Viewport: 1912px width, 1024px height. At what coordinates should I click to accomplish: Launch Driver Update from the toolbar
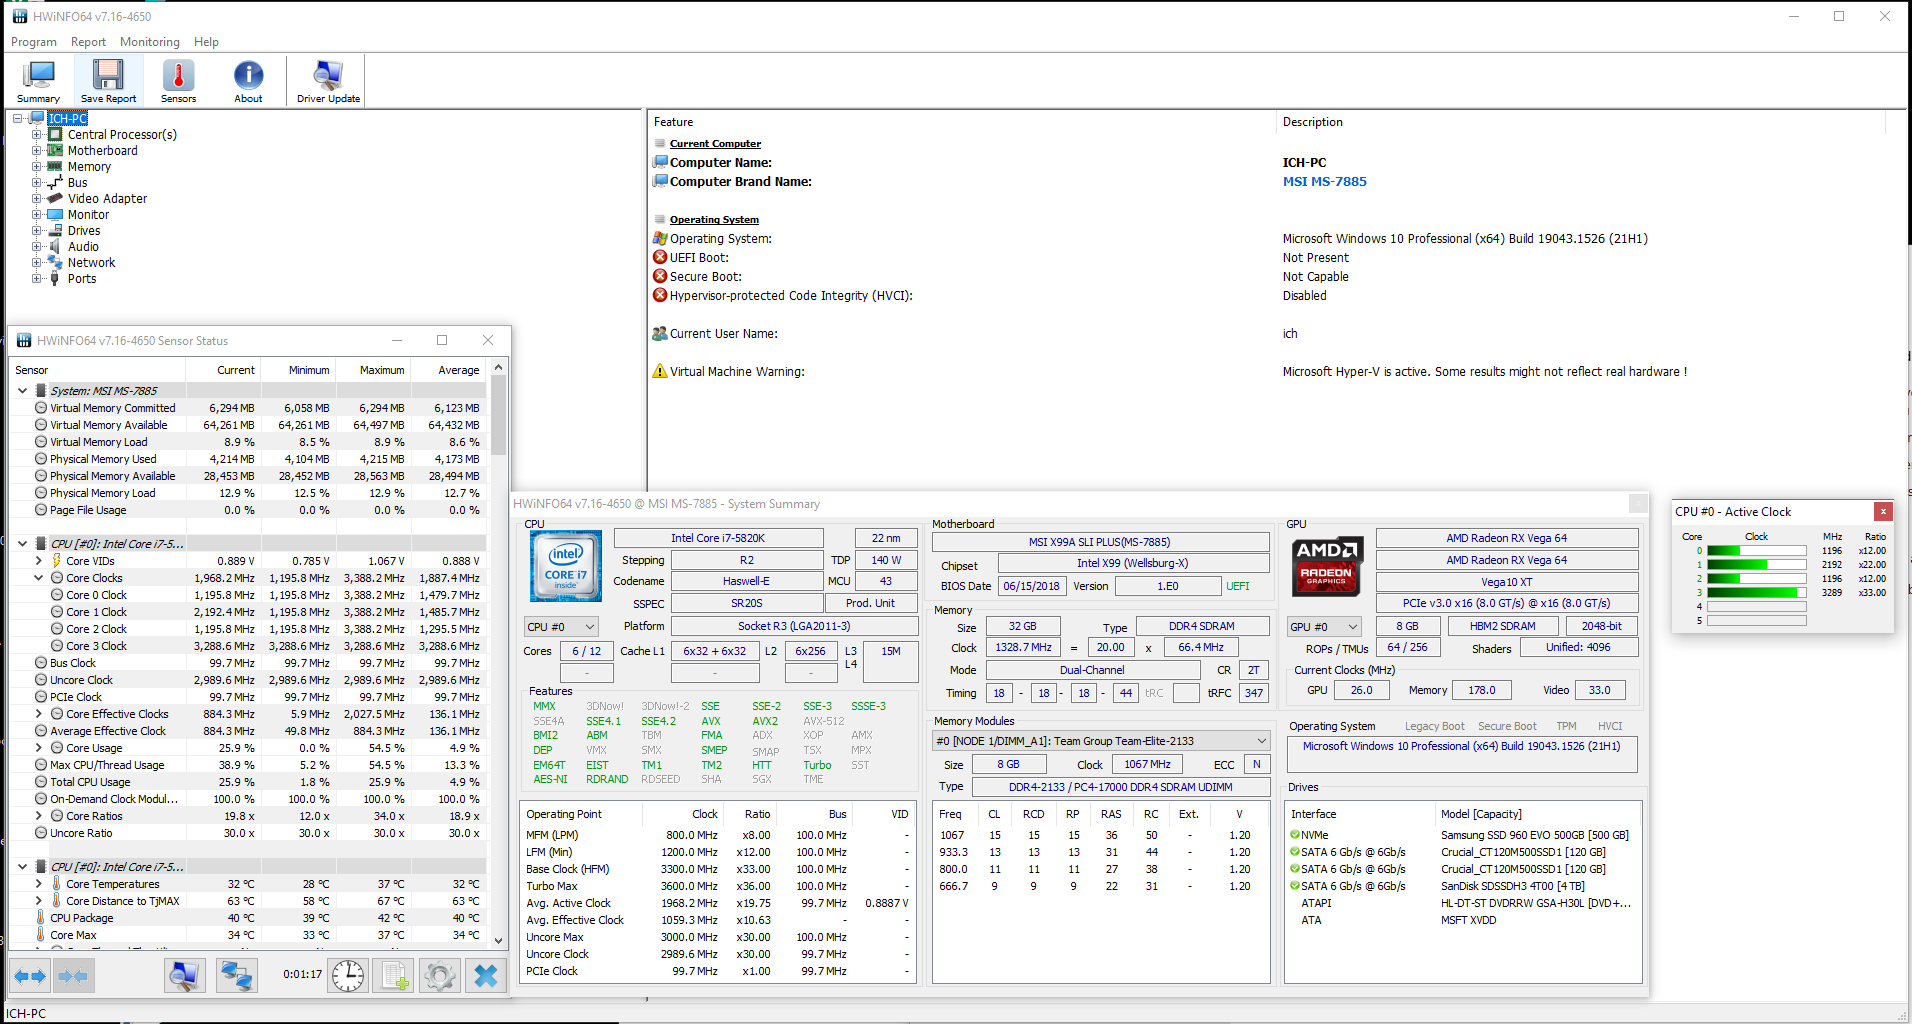(x=328, y=81)
